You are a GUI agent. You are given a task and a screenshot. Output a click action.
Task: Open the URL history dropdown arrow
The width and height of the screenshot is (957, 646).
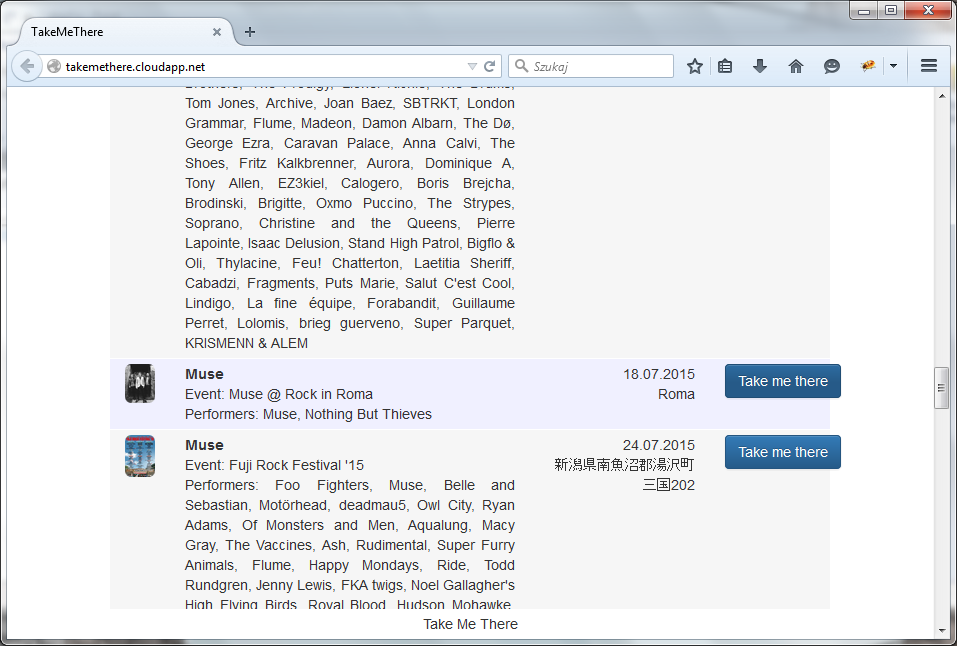tap(472, 67)
